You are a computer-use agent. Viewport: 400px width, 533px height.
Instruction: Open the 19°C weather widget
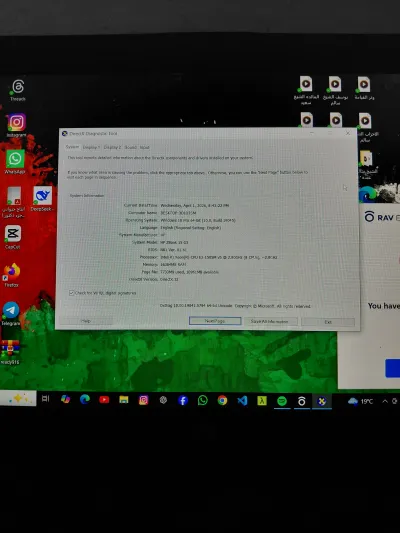click(x=361, y=401)
